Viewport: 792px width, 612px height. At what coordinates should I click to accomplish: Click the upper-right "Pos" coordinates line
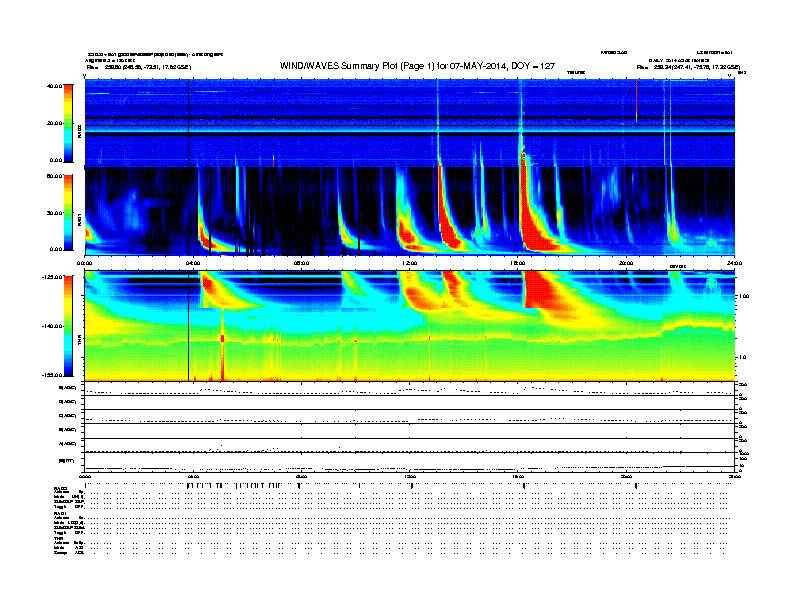688,67
